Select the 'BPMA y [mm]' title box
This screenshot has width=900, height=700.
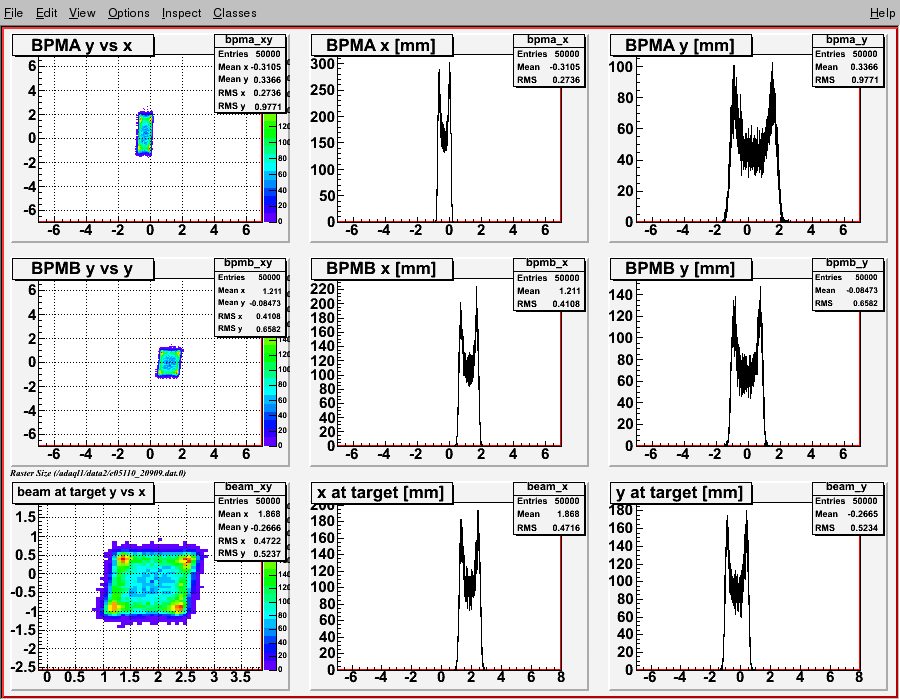tap(681, 45)
